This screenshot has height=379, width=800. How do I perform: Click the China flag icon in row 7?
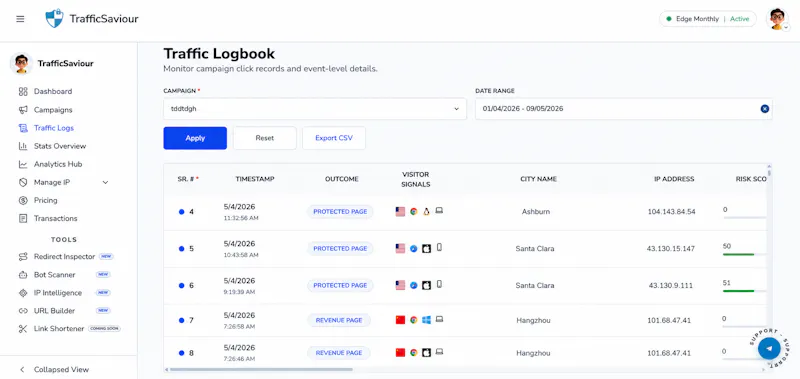[x=401, y=320]
